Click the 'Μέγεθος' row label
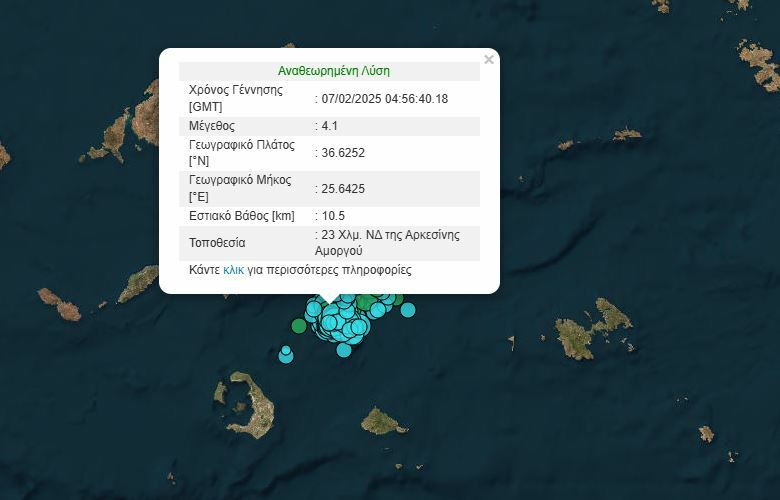This screenshot has height=500, width=780. point(212,126)
